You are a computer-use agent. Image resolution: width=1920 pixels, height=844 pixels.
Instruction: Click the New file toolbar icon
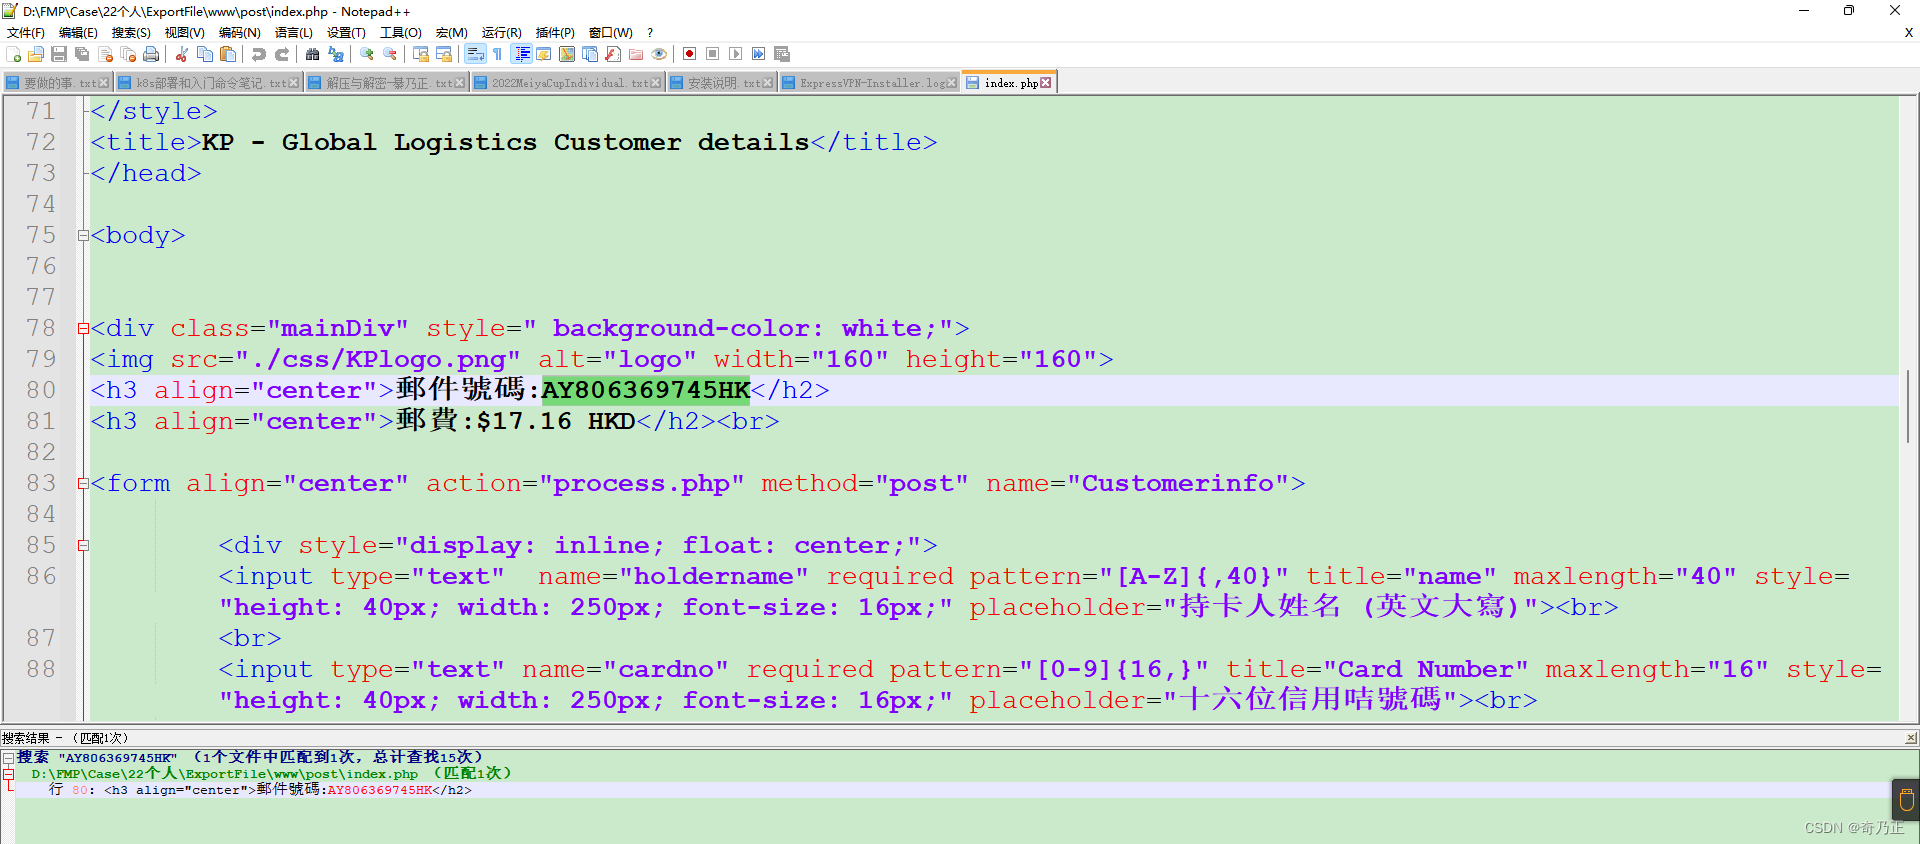13,54
